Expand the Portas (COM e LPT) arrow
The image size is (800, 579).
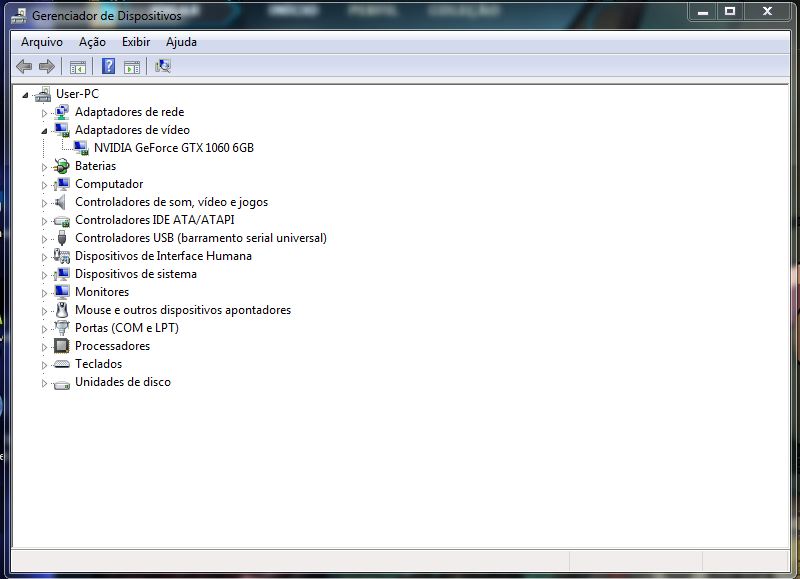point(44,329)
